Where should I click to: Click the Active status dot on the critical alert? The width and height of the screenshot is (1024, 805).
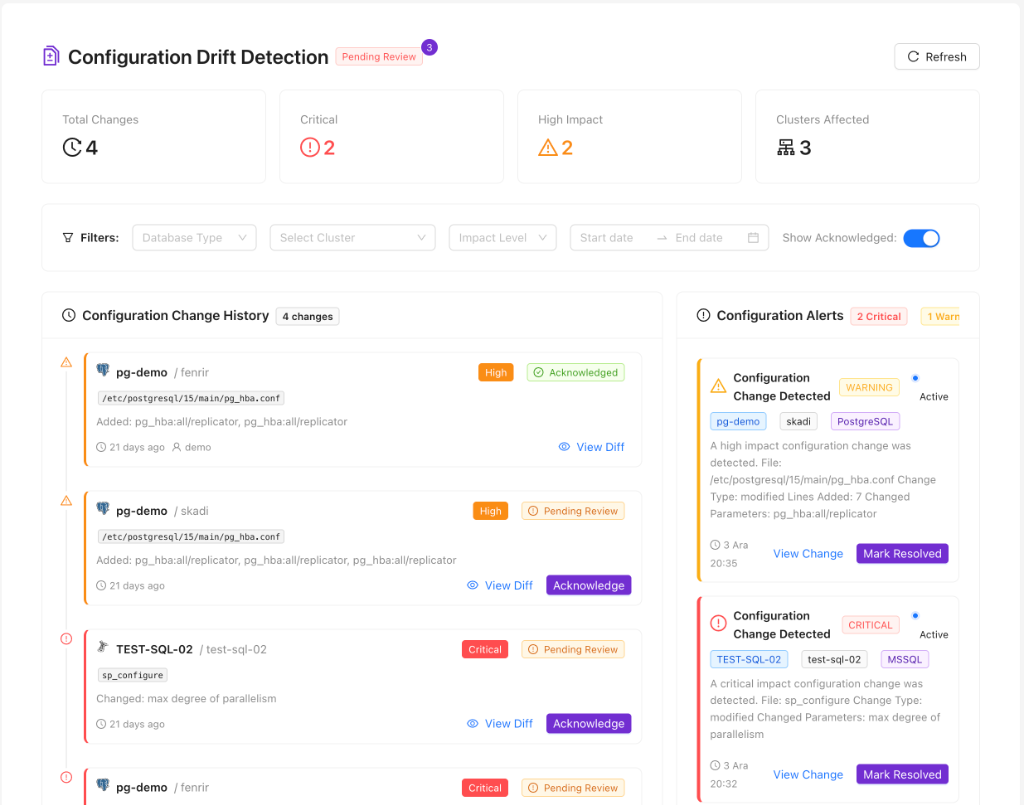click(x=916, y=616)
